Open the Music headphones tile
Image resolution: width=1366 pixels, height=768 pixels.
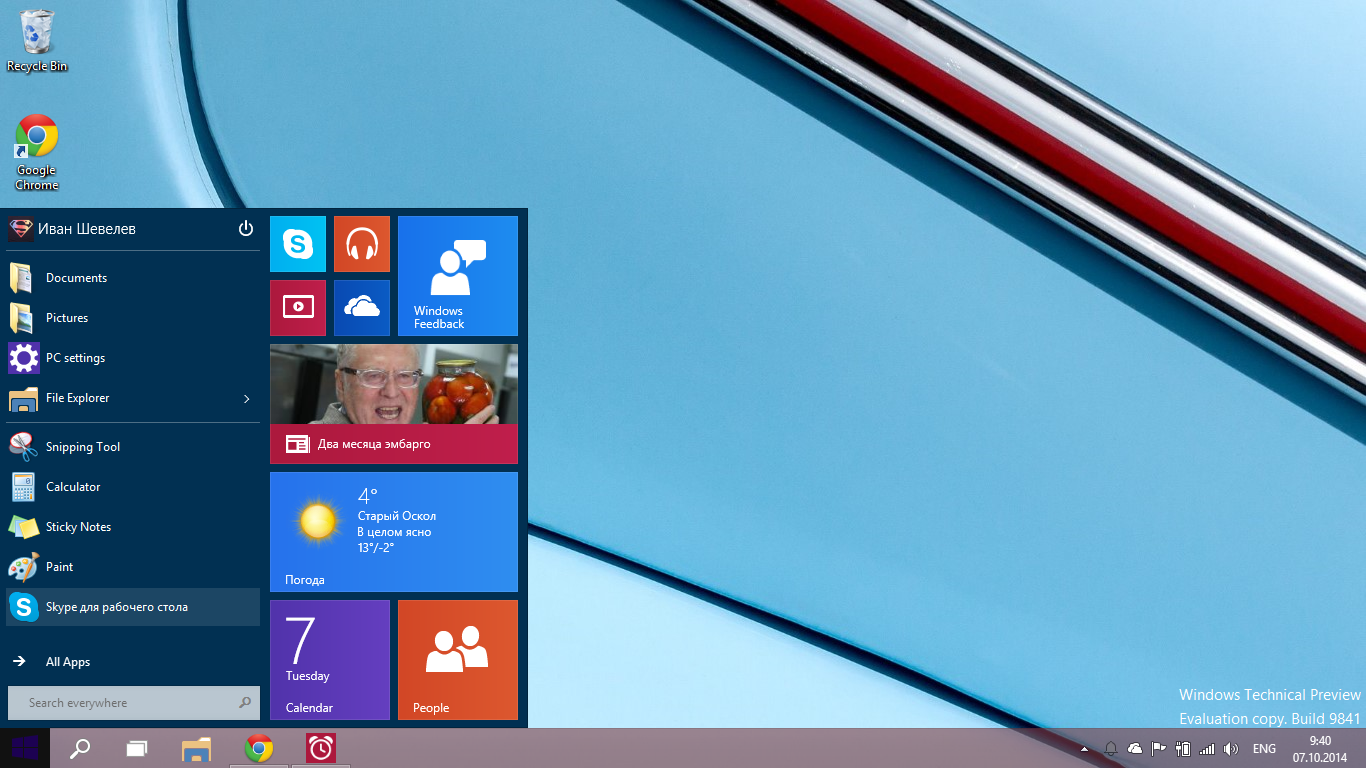(x=361, y=244)
